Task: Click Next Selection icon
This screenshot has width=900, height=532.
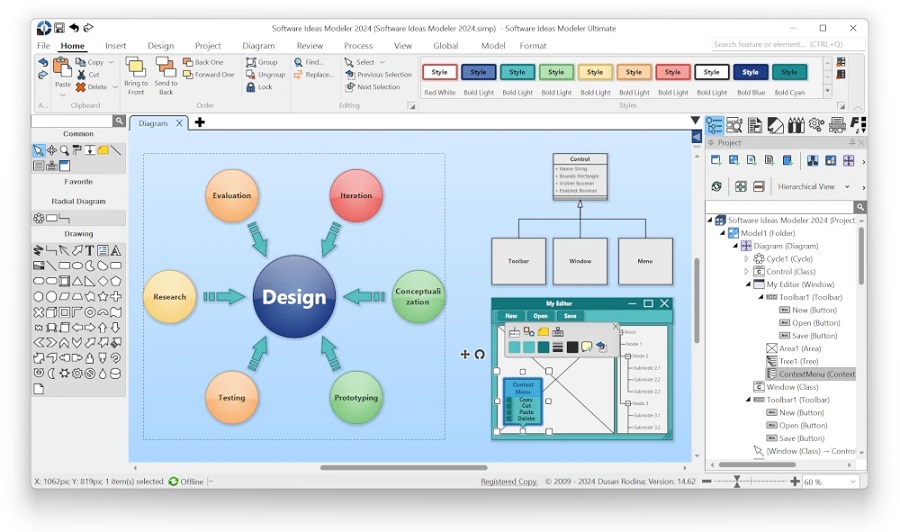Action: point(350,87)
